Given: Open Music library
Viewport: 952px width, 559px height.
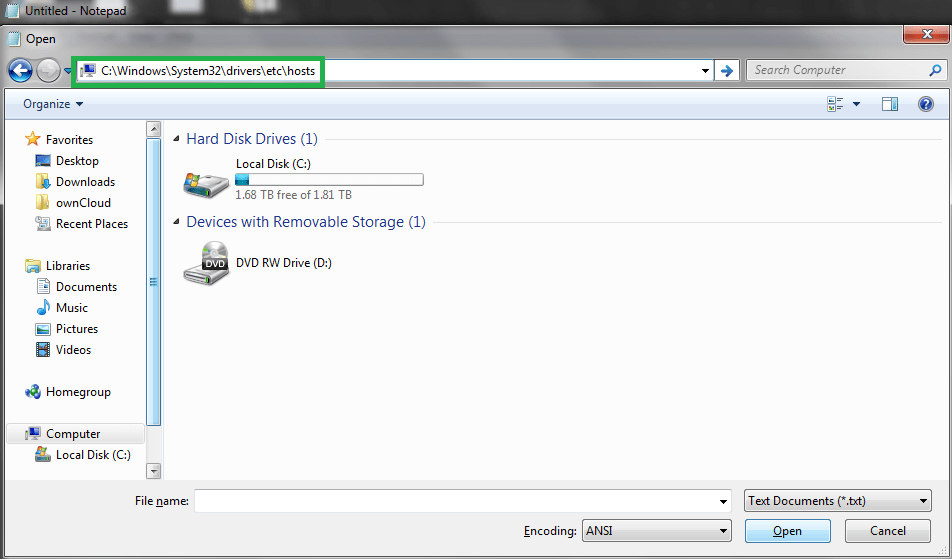Looking at the screenshot, I should 72,308.
